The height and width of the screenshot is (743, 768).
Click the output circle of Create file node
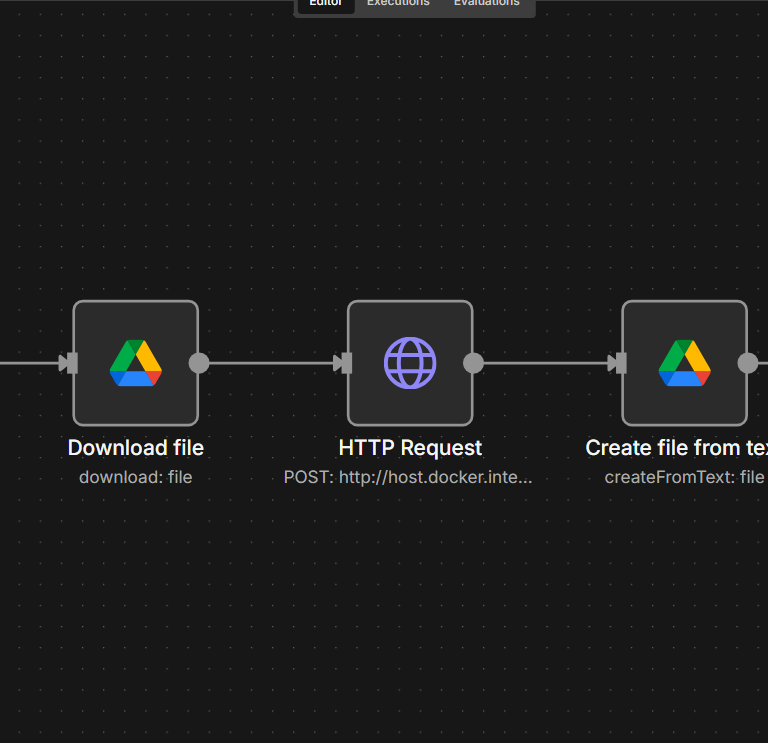[x=747, y=363]
